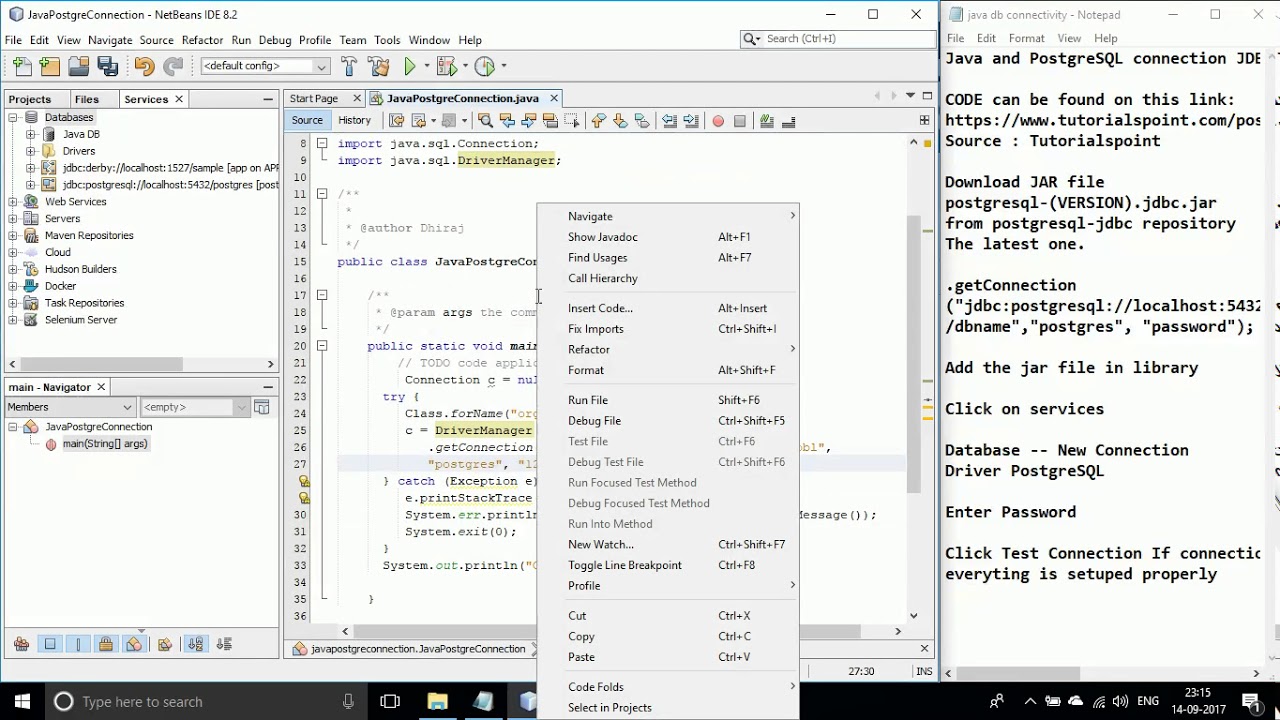
Task: Collapse the Databases tree node
Action: (x=13, y=118)
